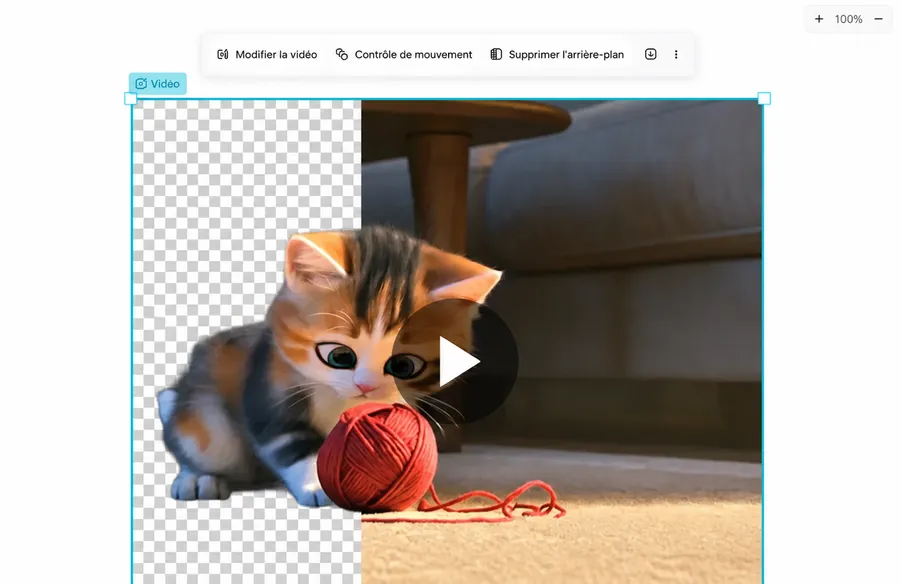The height and width of the screenshot is (584, 902).
Task: Open Contrôle de mouvement option
Action: [x=404, y=55]
